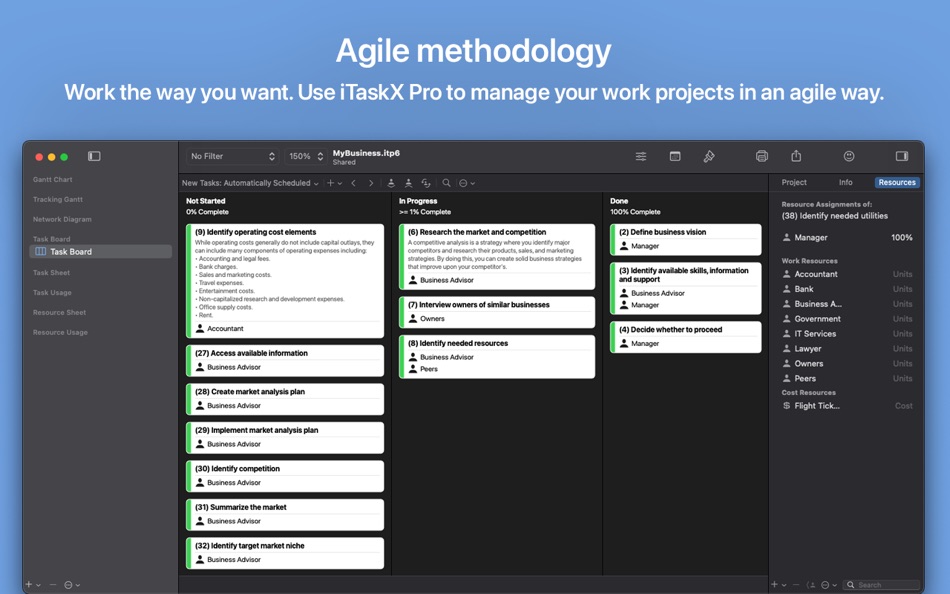Open the share icon in the toolbar
This screenshot has height=594, width=950.
(796, 156)
